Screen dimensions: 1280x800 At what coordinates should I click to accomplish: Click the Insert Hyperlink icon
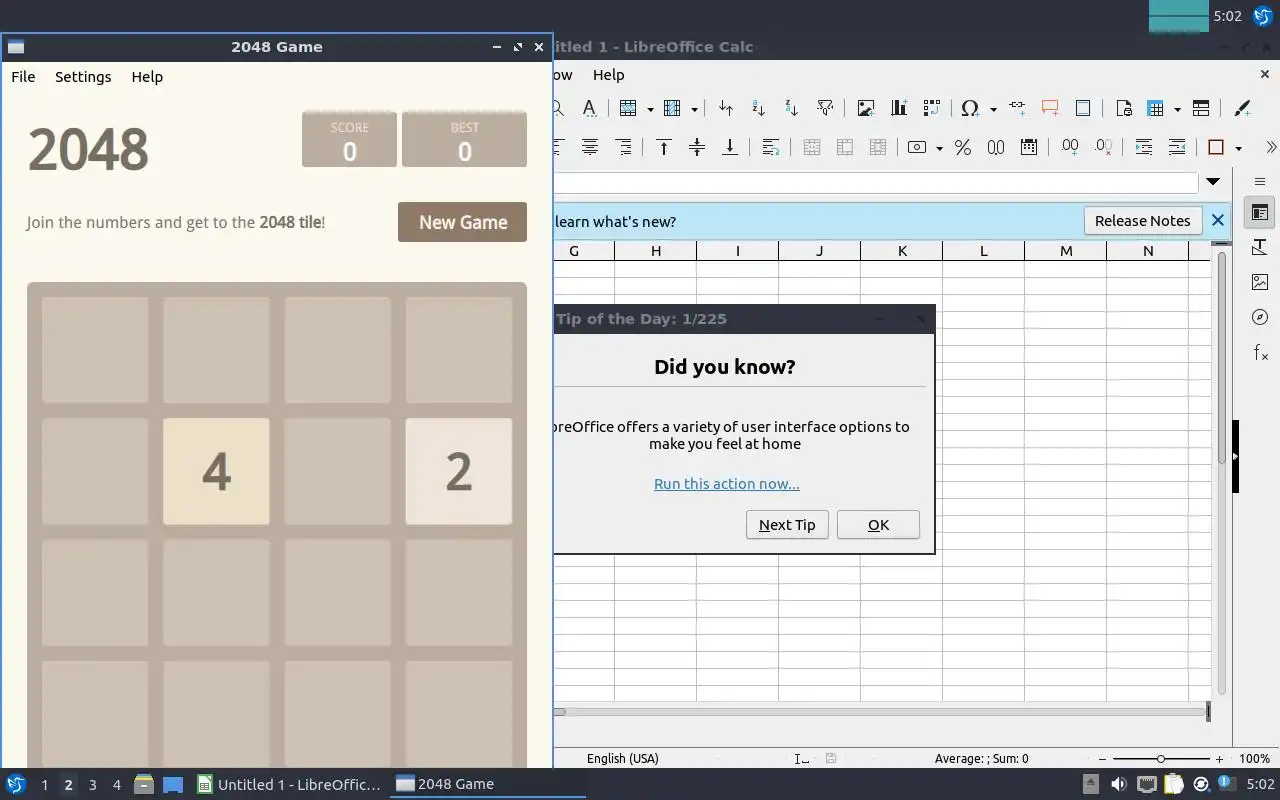tap(1017, 108)
